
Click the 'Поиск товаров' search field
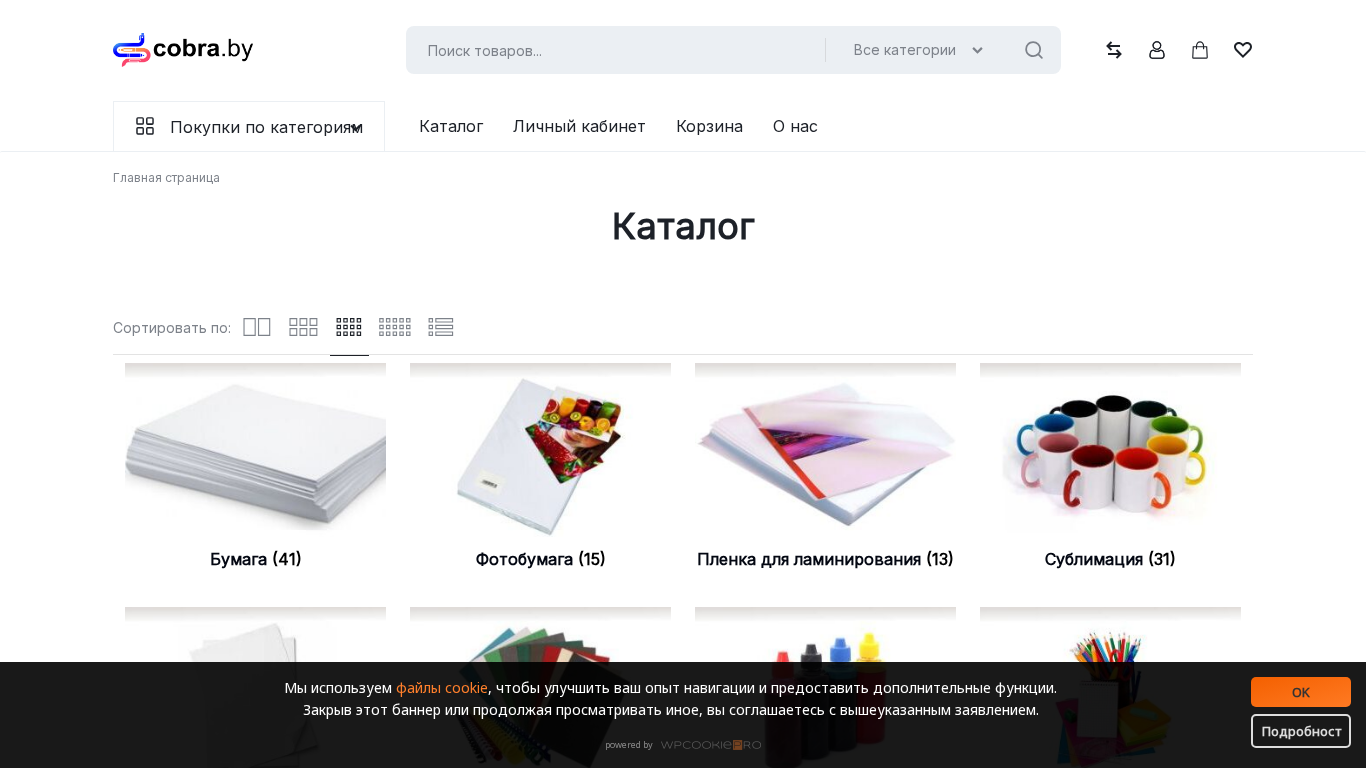pyautogui.click(x=615, y=50)
